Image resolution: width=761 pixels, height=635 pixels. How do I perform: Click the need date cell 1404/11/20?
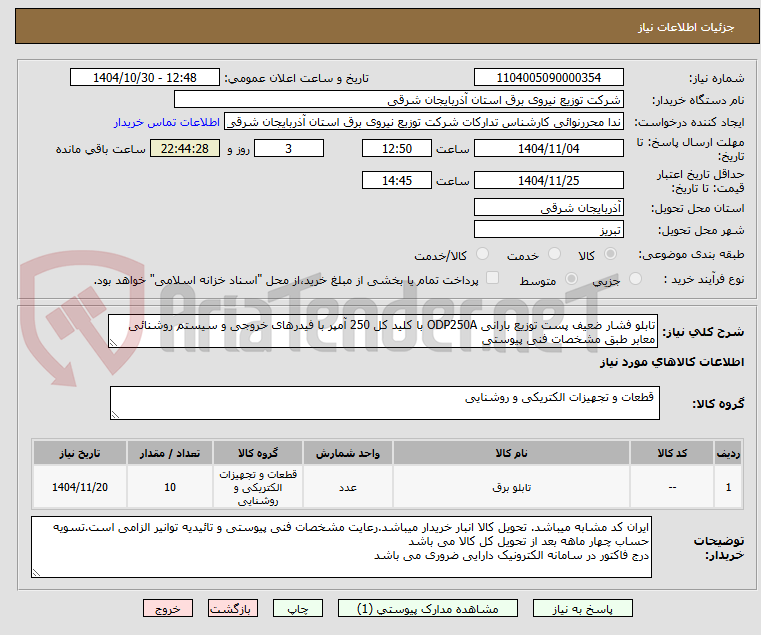coord(80,487)
